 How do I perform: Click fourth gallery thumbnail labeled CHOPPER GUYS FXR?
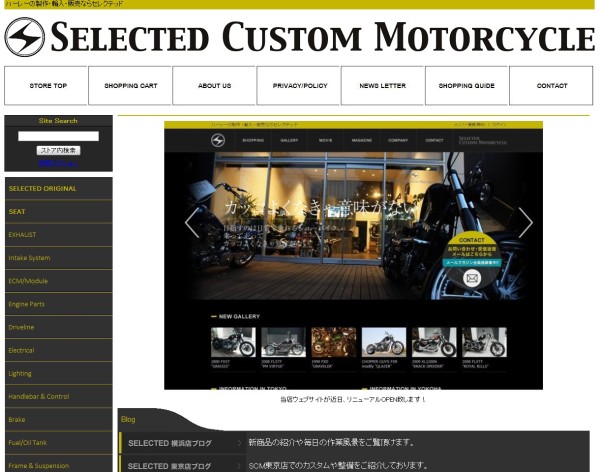tap(384, 342)
